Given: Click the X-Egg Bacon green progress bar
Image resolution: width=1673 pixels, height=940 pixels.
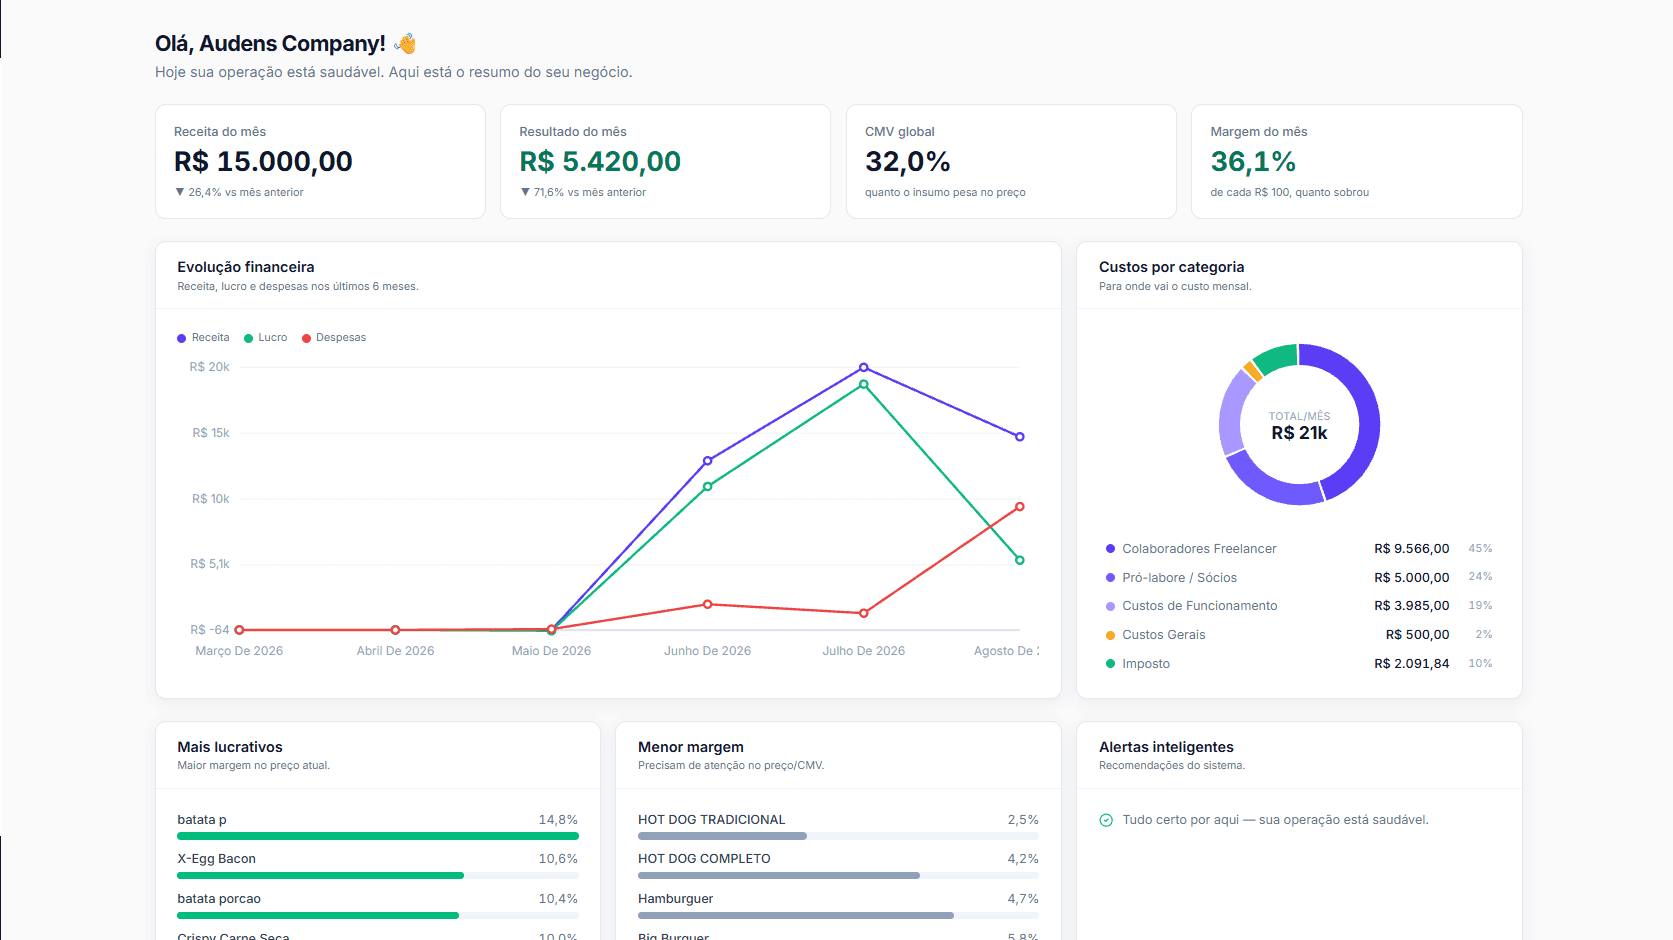Looking at the screenshot, I should pos(320,876).
